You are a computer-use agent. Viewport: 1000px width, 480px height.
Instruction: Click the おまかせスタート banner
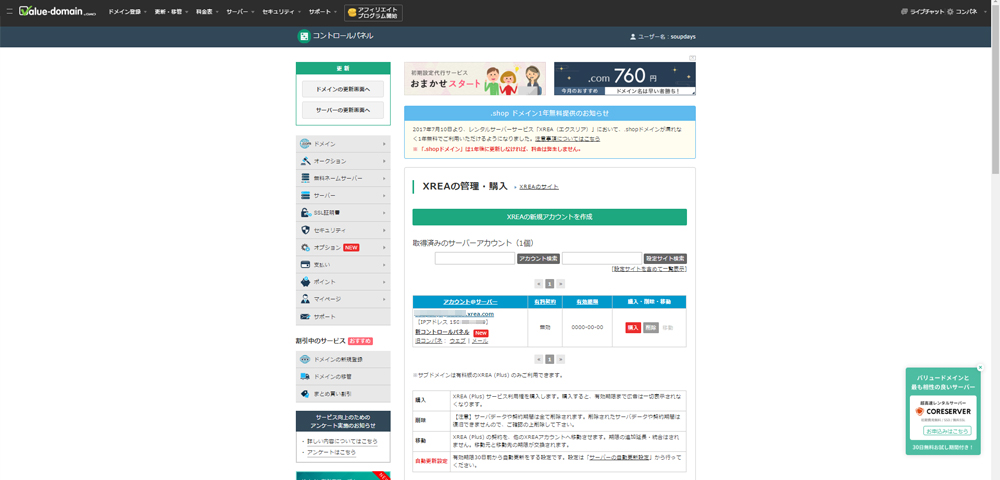pos(475,78)
